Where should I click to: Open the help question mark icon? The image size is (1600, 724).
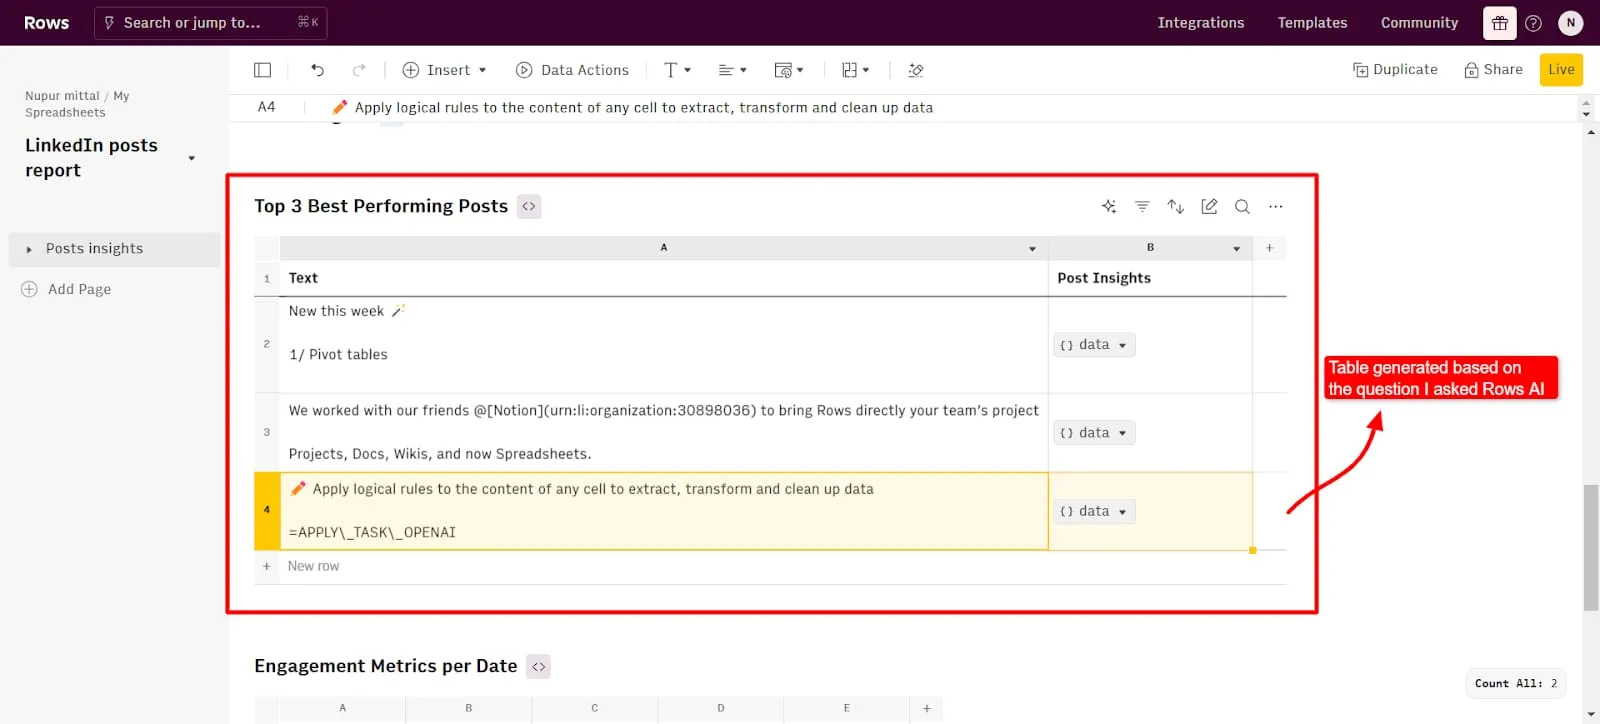coord(1533,23)
